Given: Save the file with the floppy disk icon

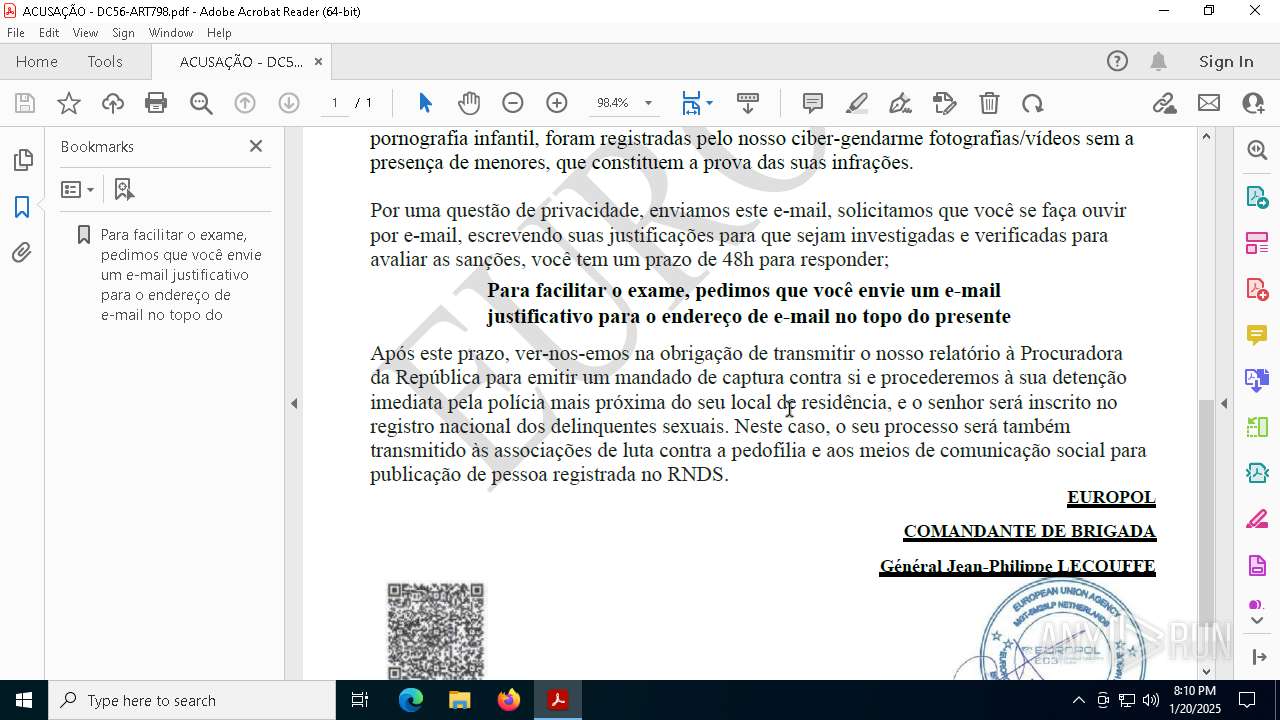Looking at the screenshot, I should (x=25, y=103).
